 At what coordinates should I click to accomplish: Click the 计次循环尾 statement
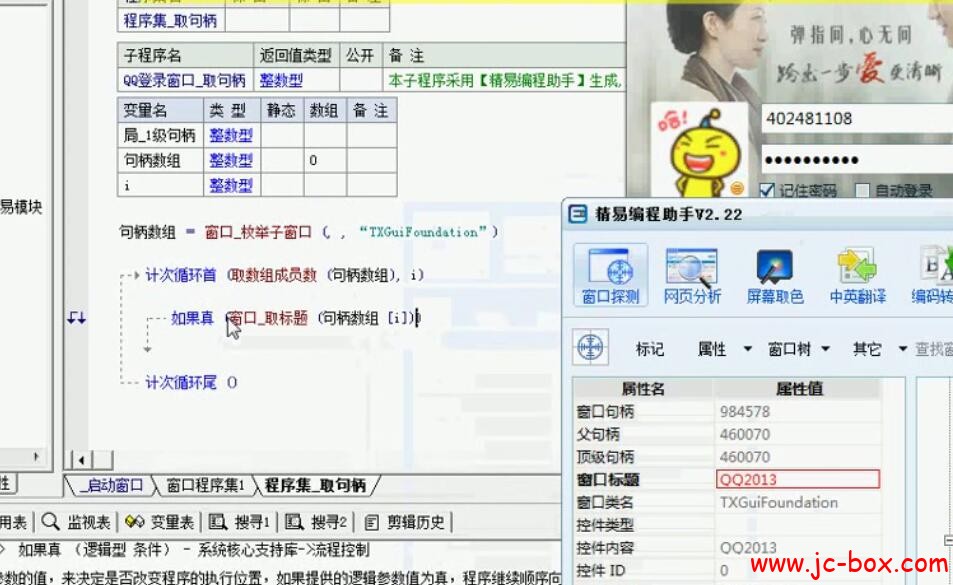click(181, 382)
